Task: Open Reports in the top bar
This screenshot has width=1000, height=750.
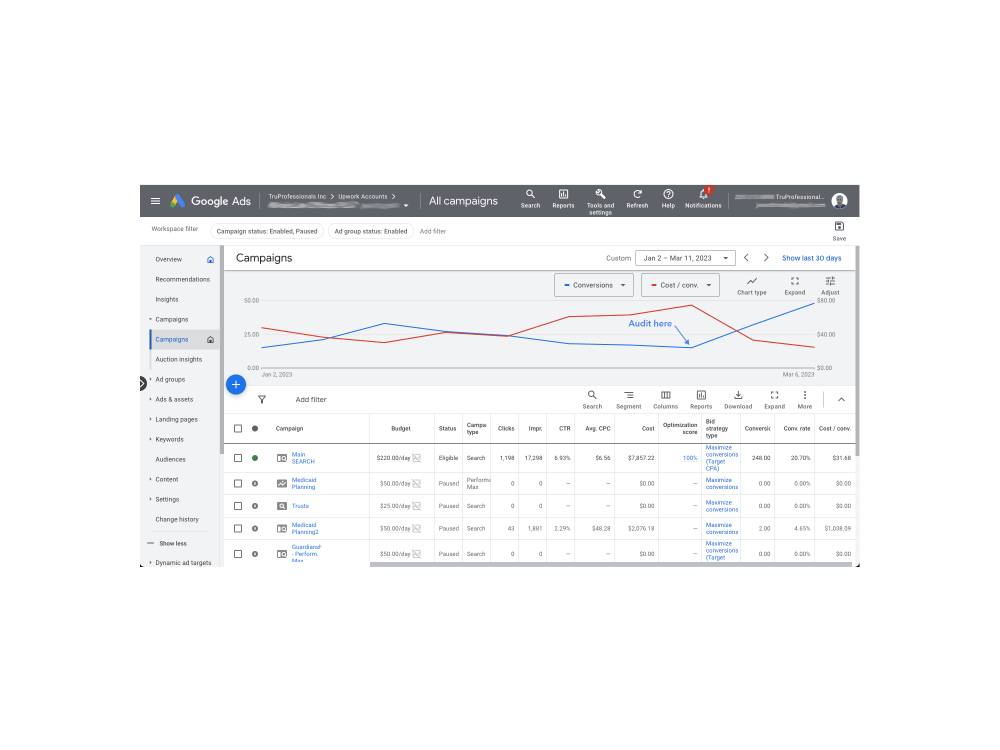Action: (563, 198)
